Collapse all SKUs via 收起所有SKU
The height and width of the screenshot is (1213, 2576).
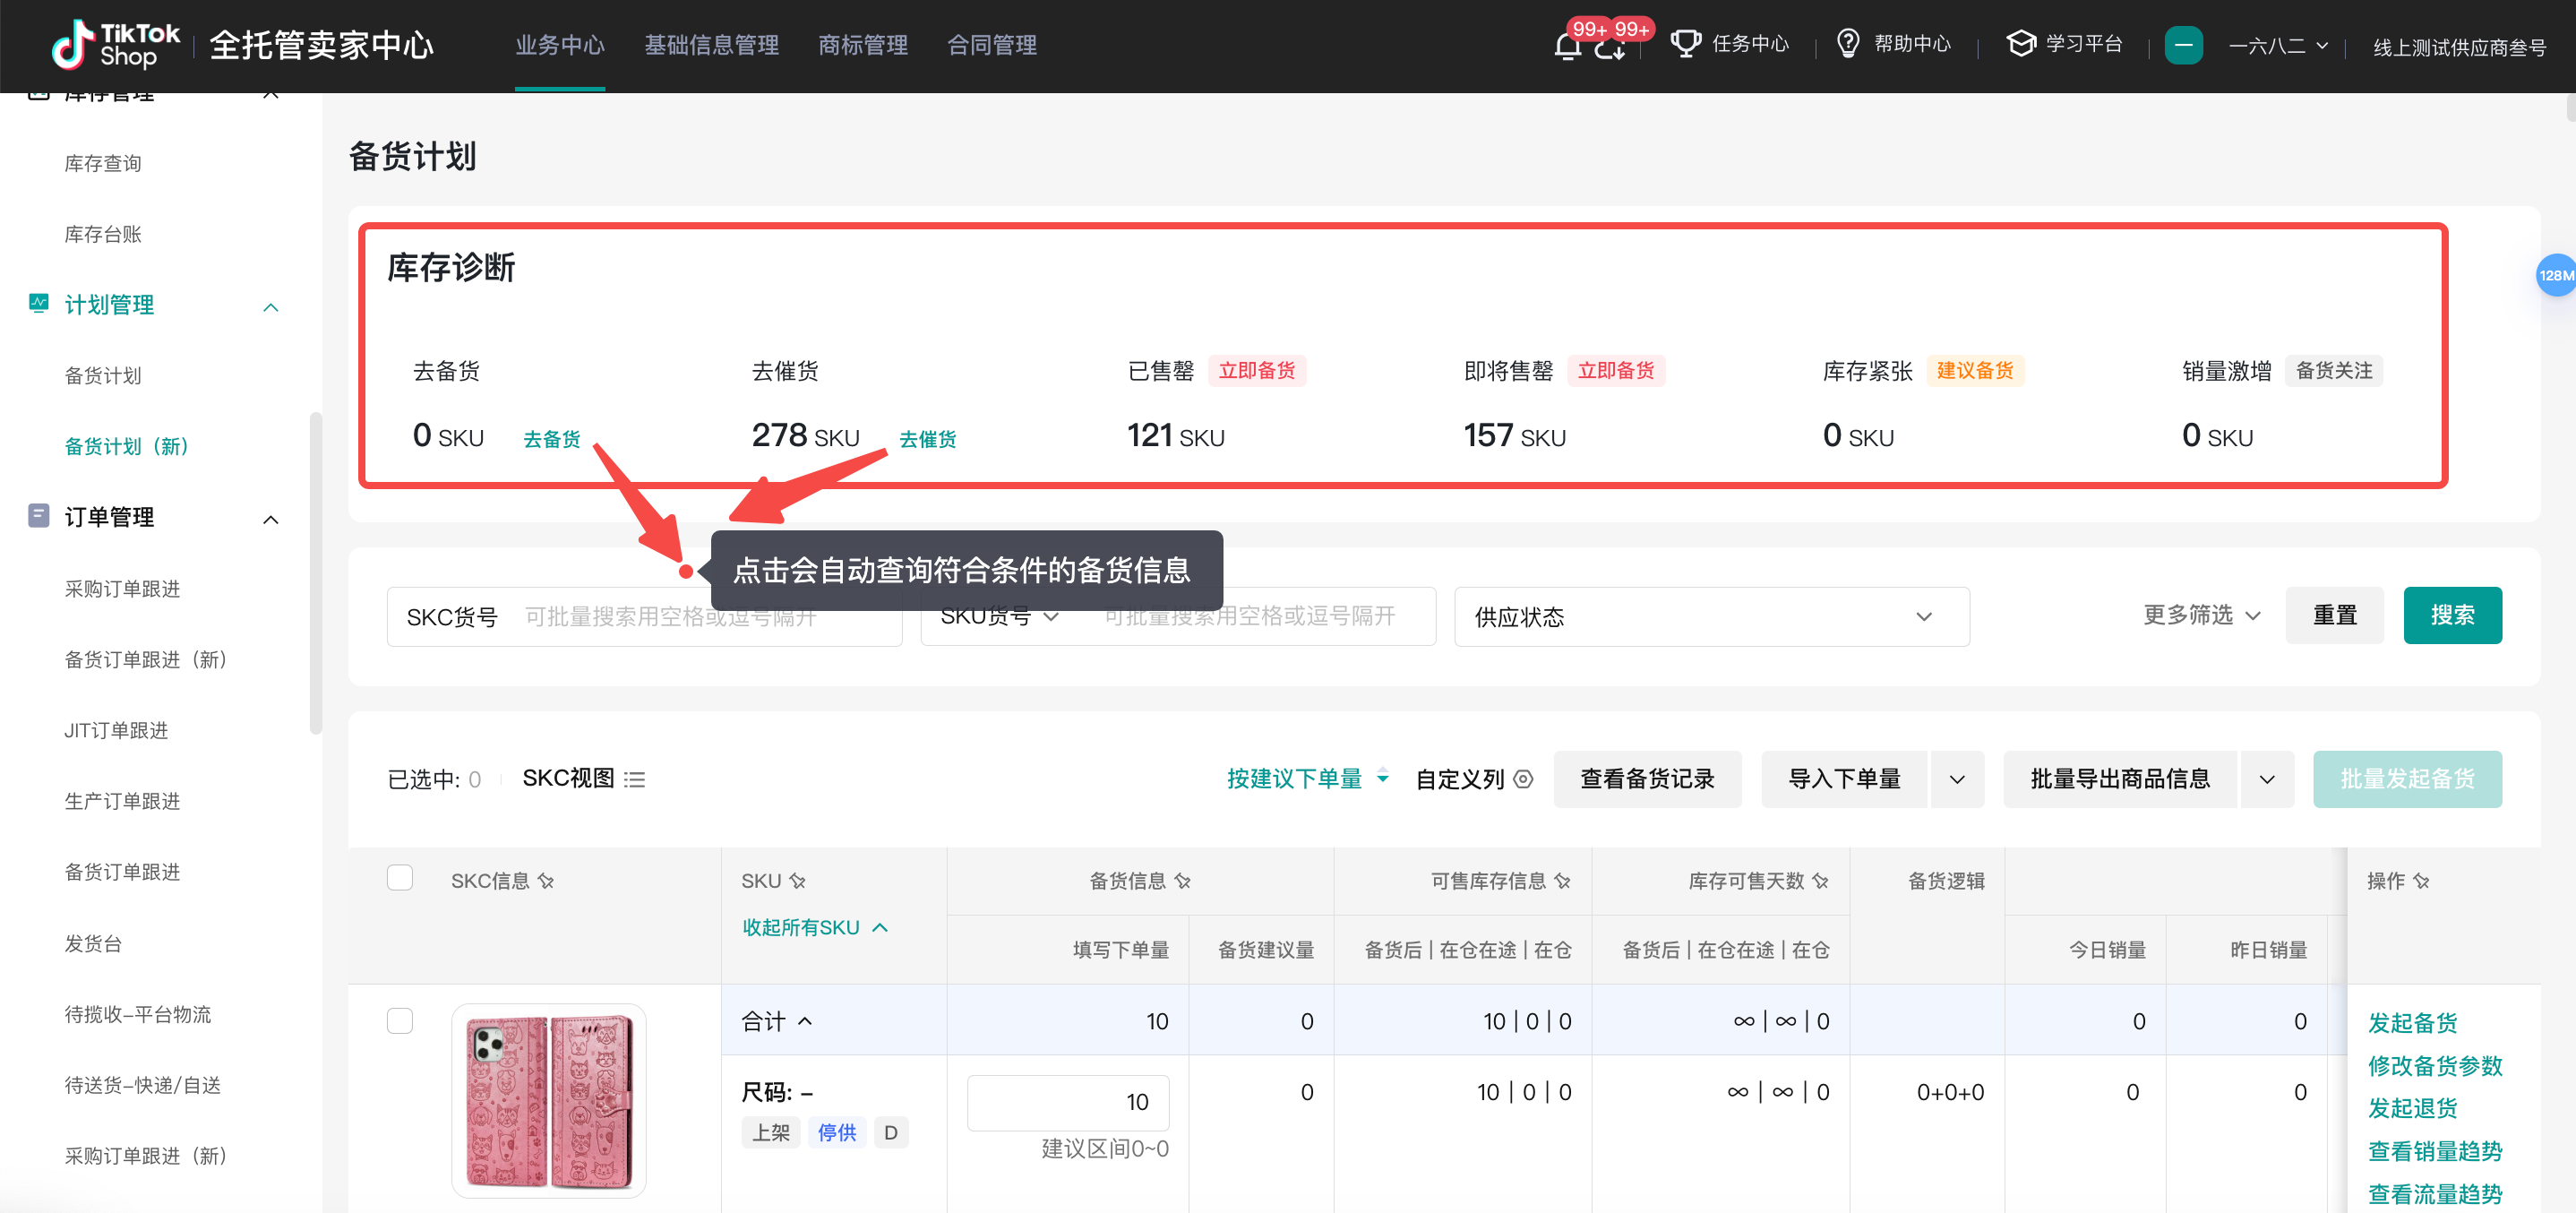point(815,927)
